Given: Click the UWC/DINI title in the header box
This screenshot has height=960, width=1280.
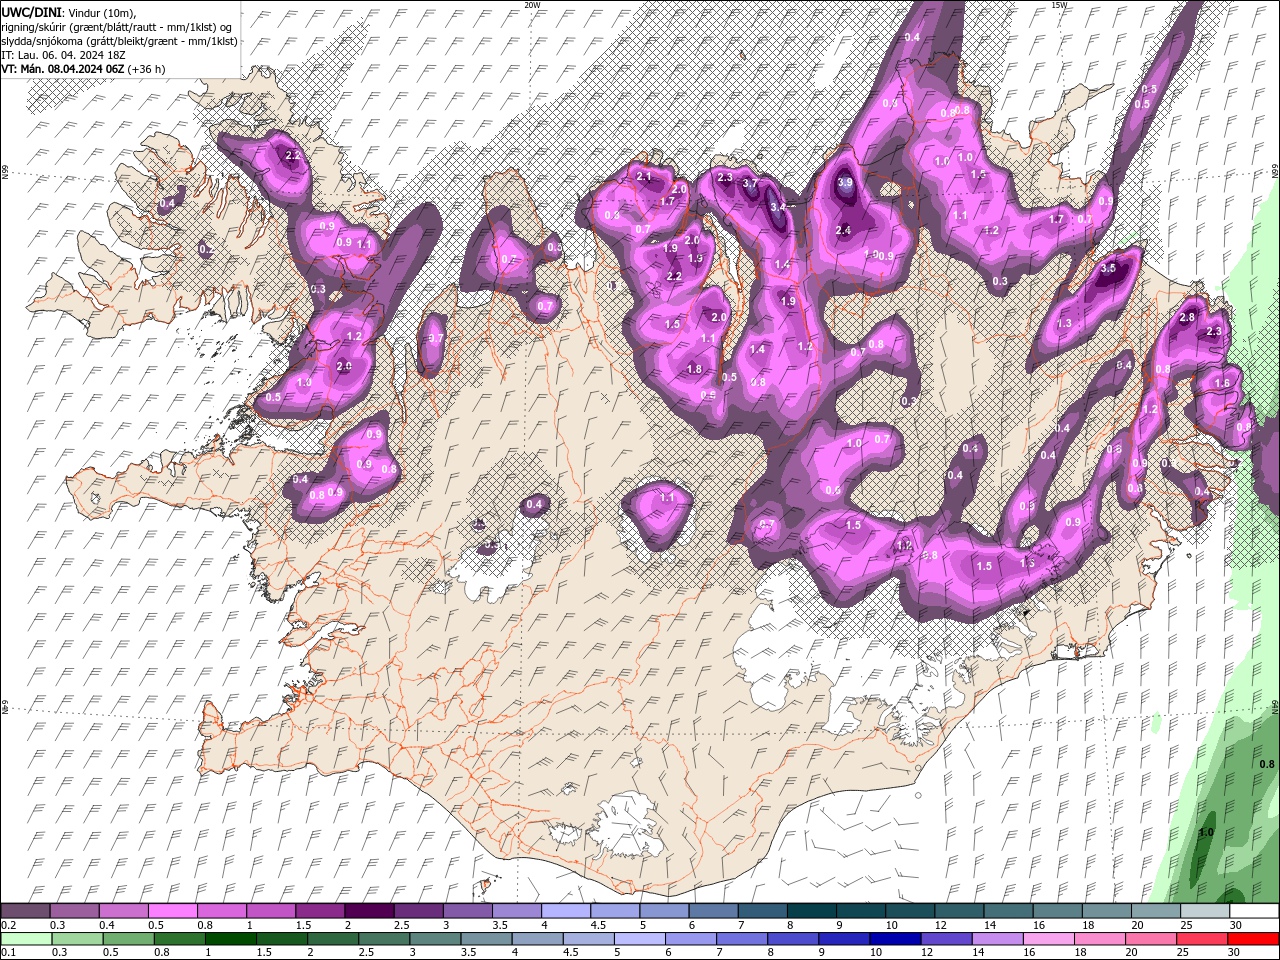Looking at the screenshot, I should (x=32, y=11).
